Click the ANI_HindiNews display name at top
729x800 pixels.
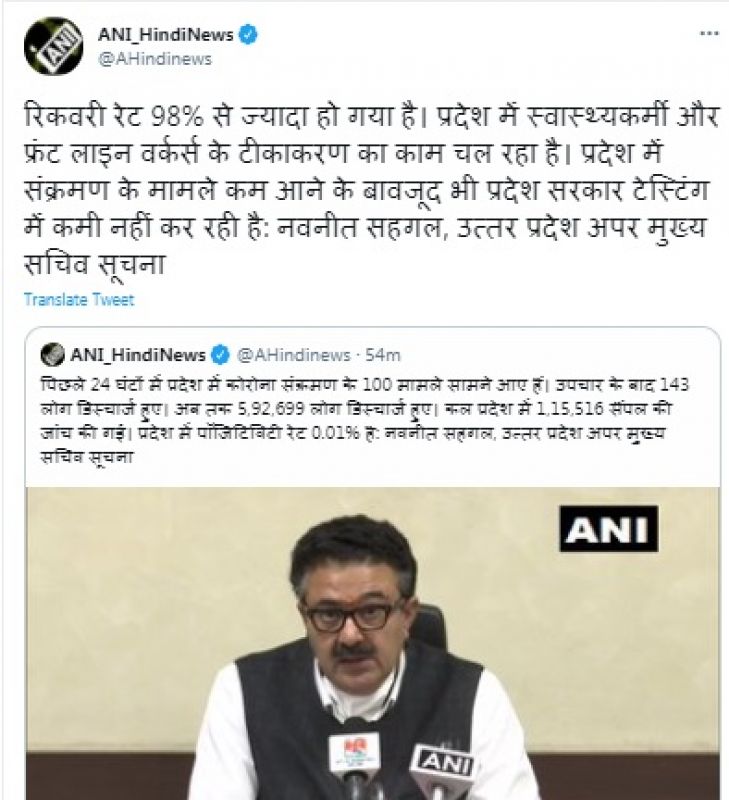(x=165, y=35)
